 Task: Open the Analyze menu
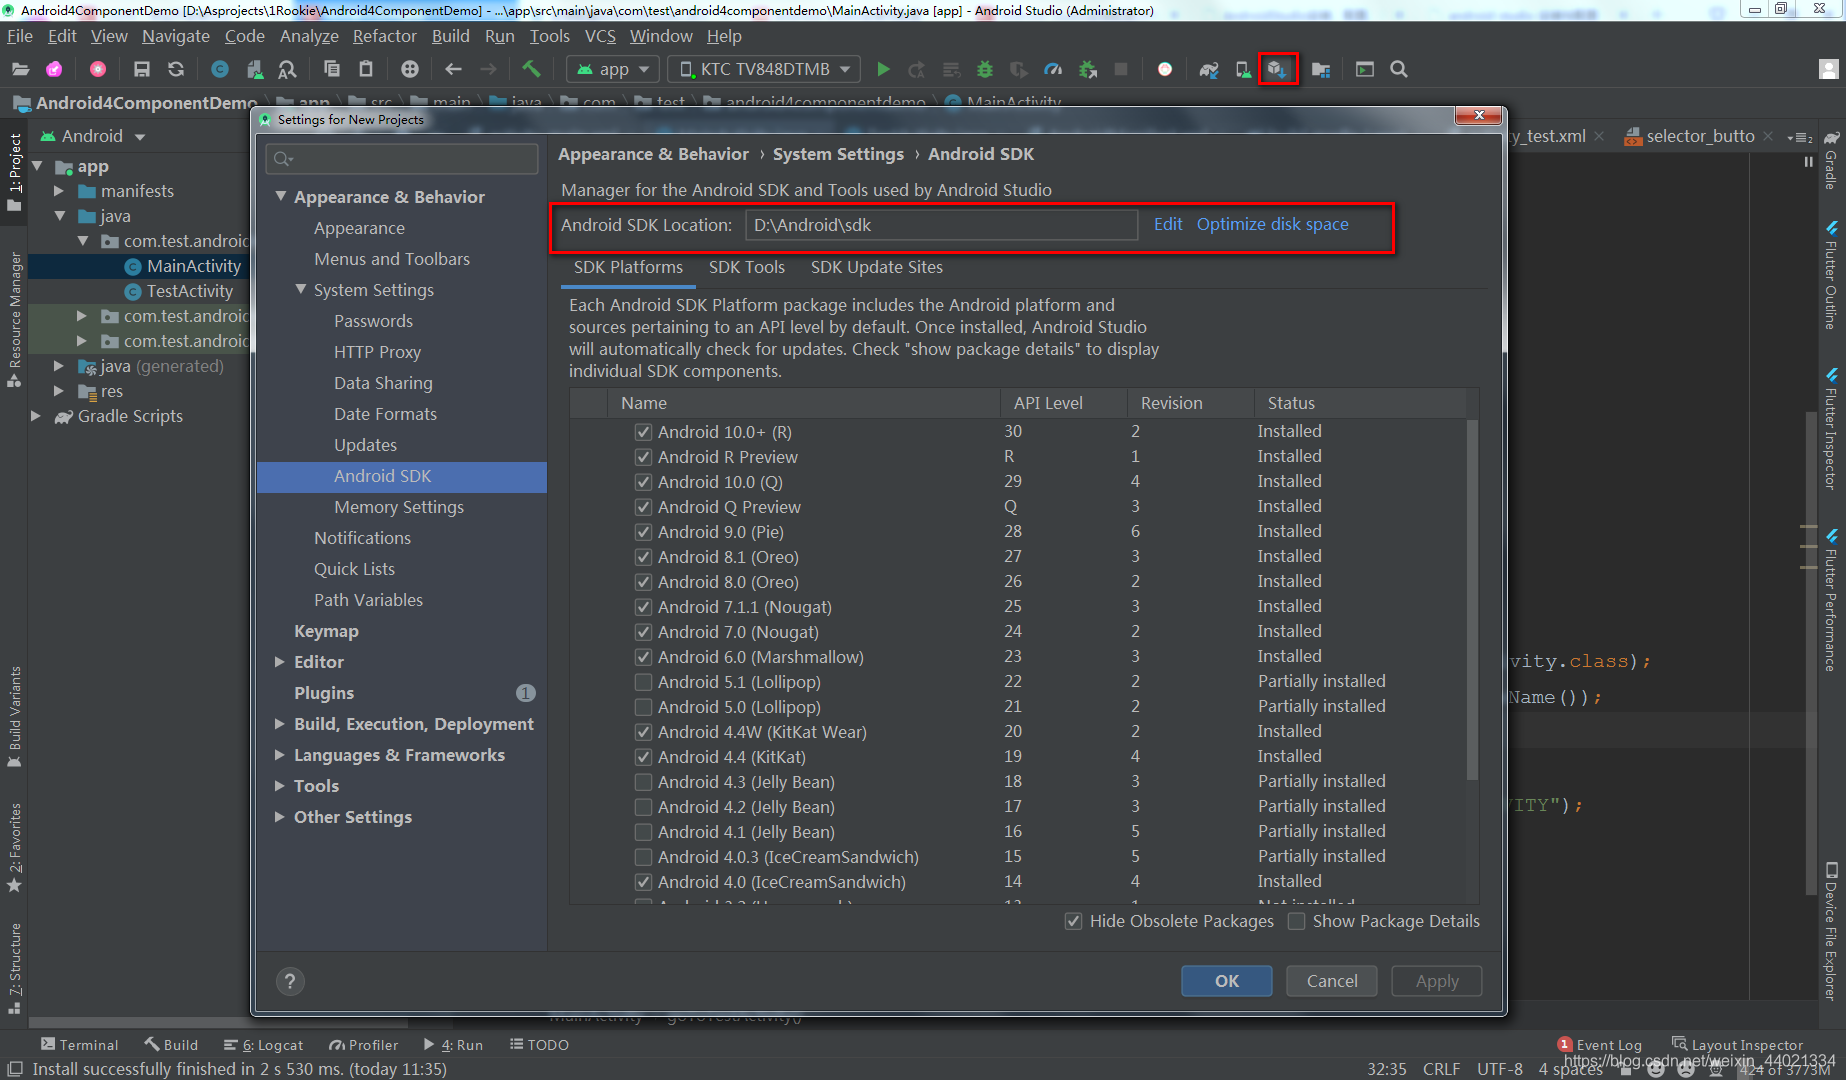(x=309, y=36)
